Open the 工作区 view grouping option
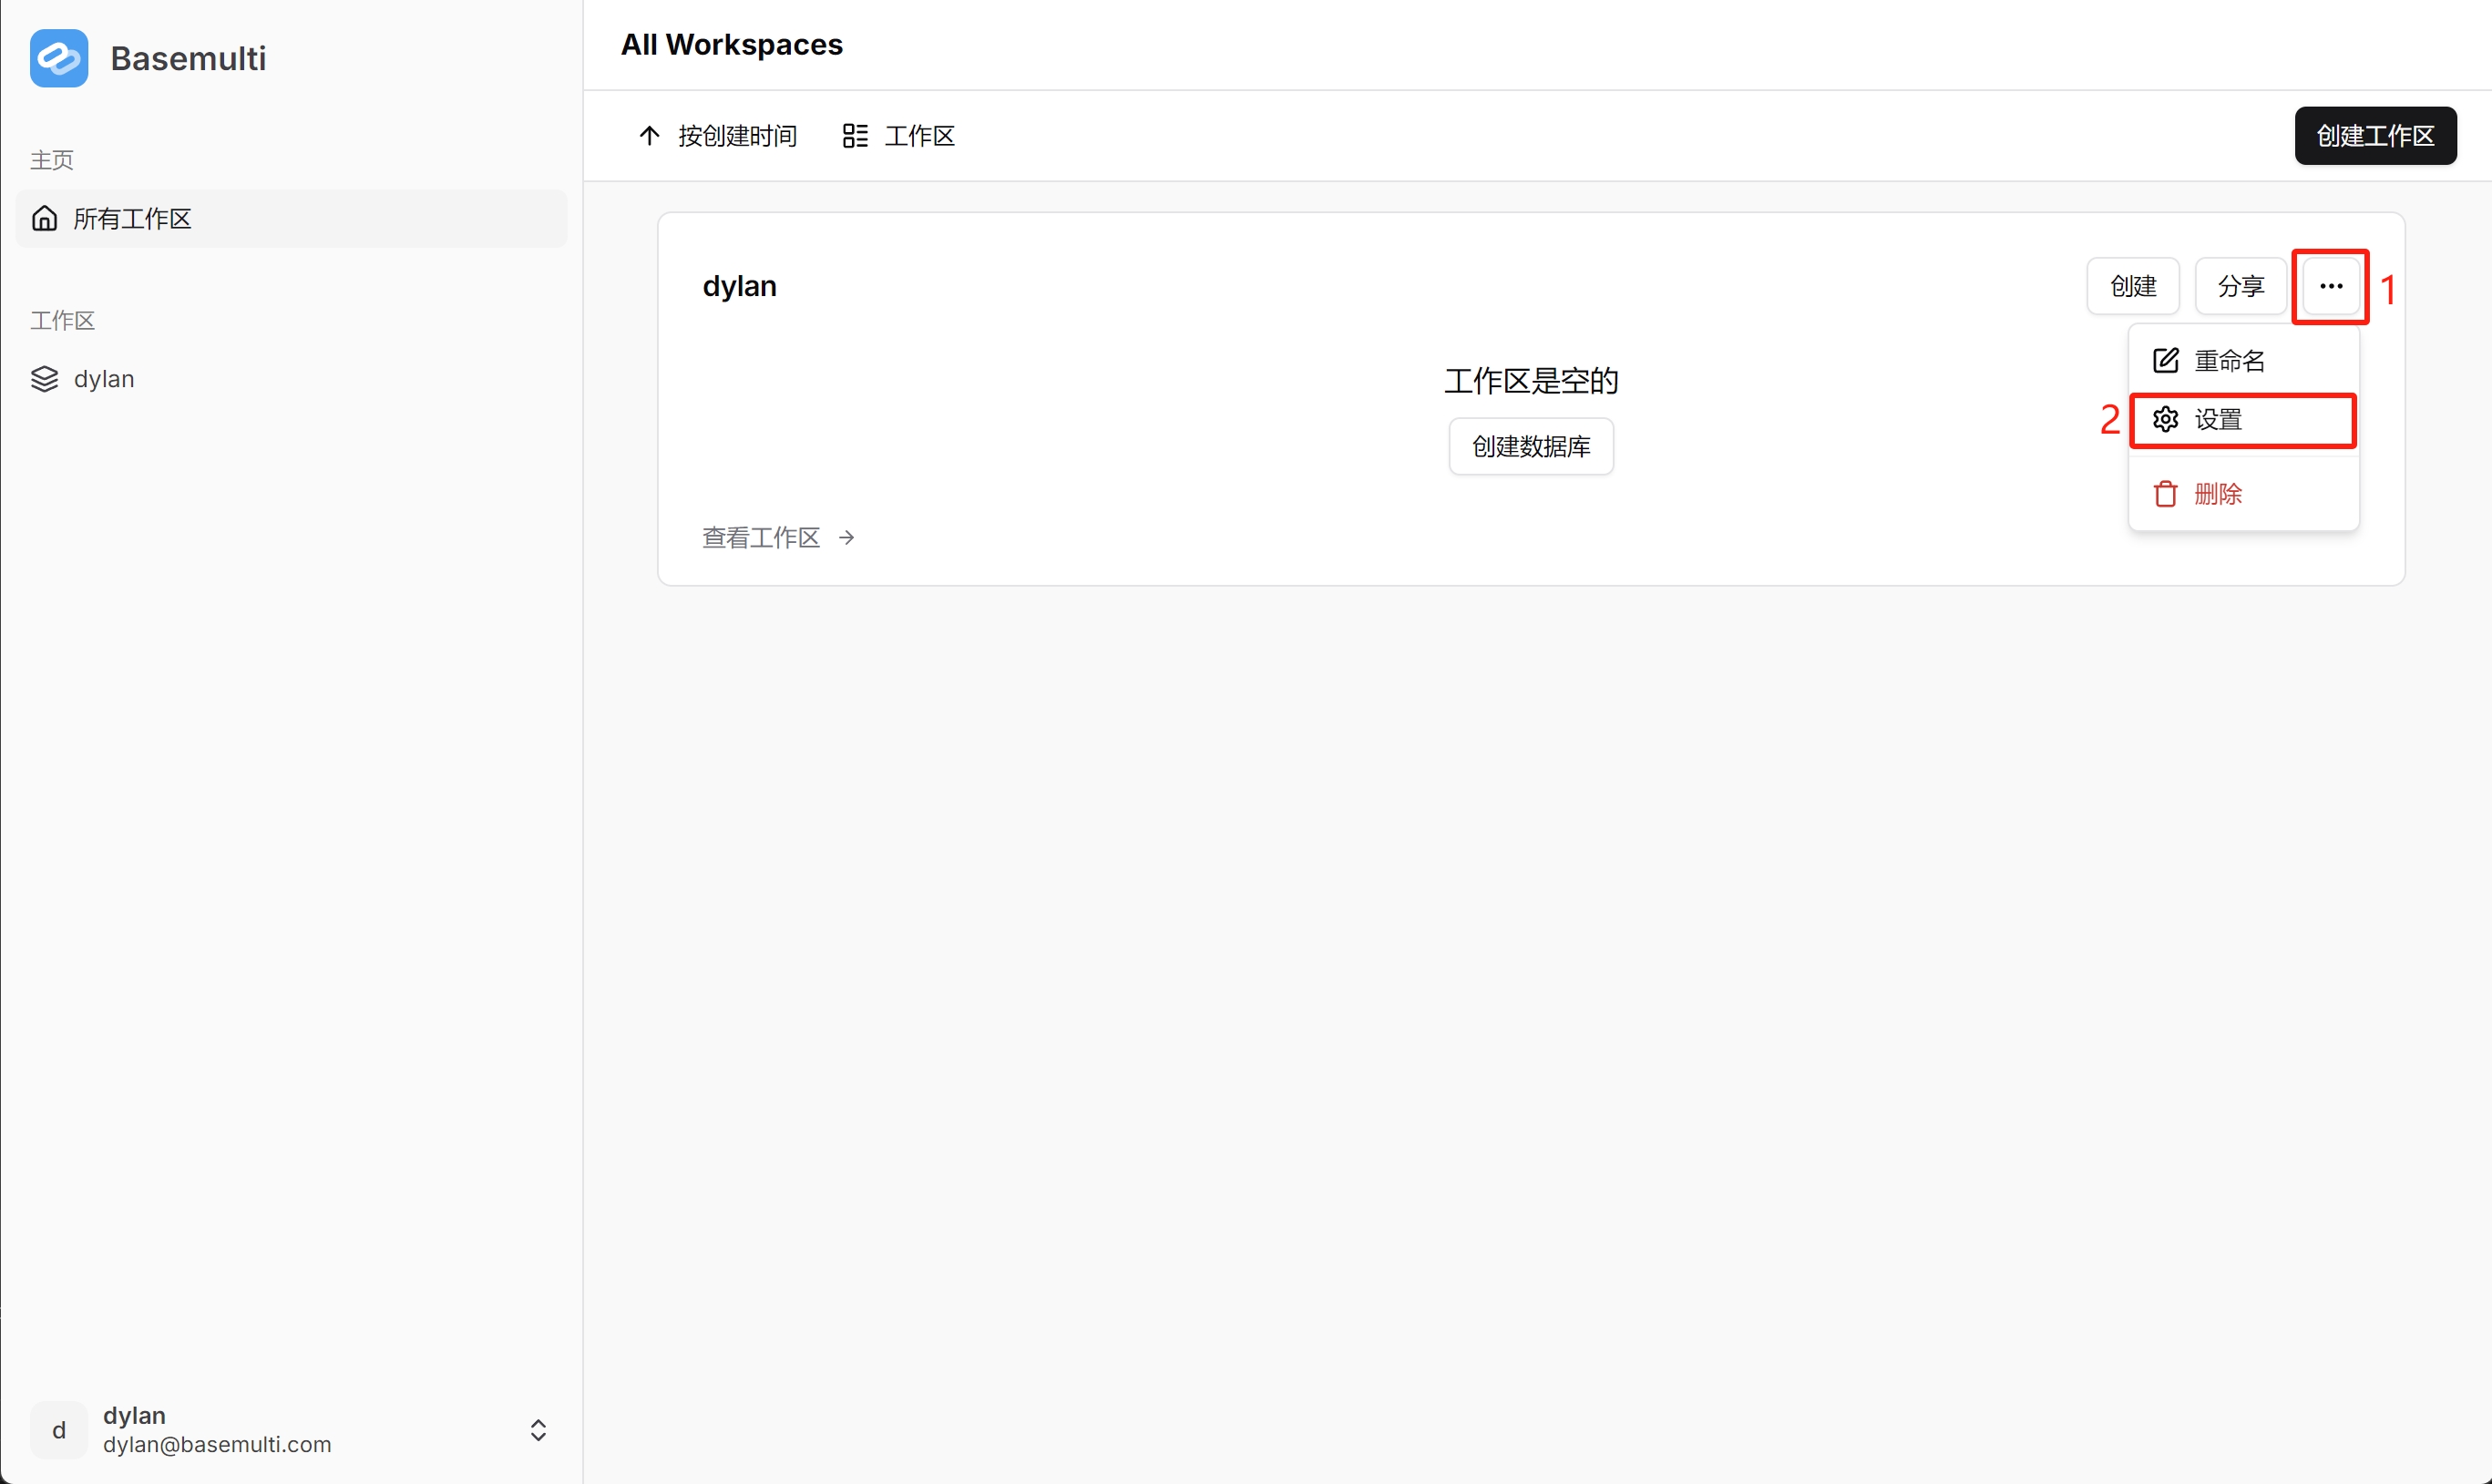 pyautogui.click(x=899, y=136)
